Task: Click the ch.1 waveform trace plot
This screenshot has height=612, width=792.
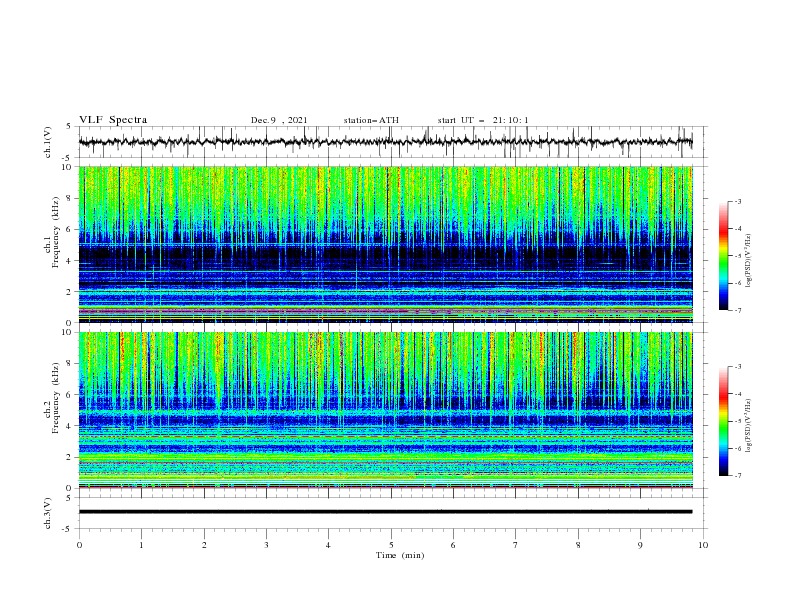Action: [385, 142]
